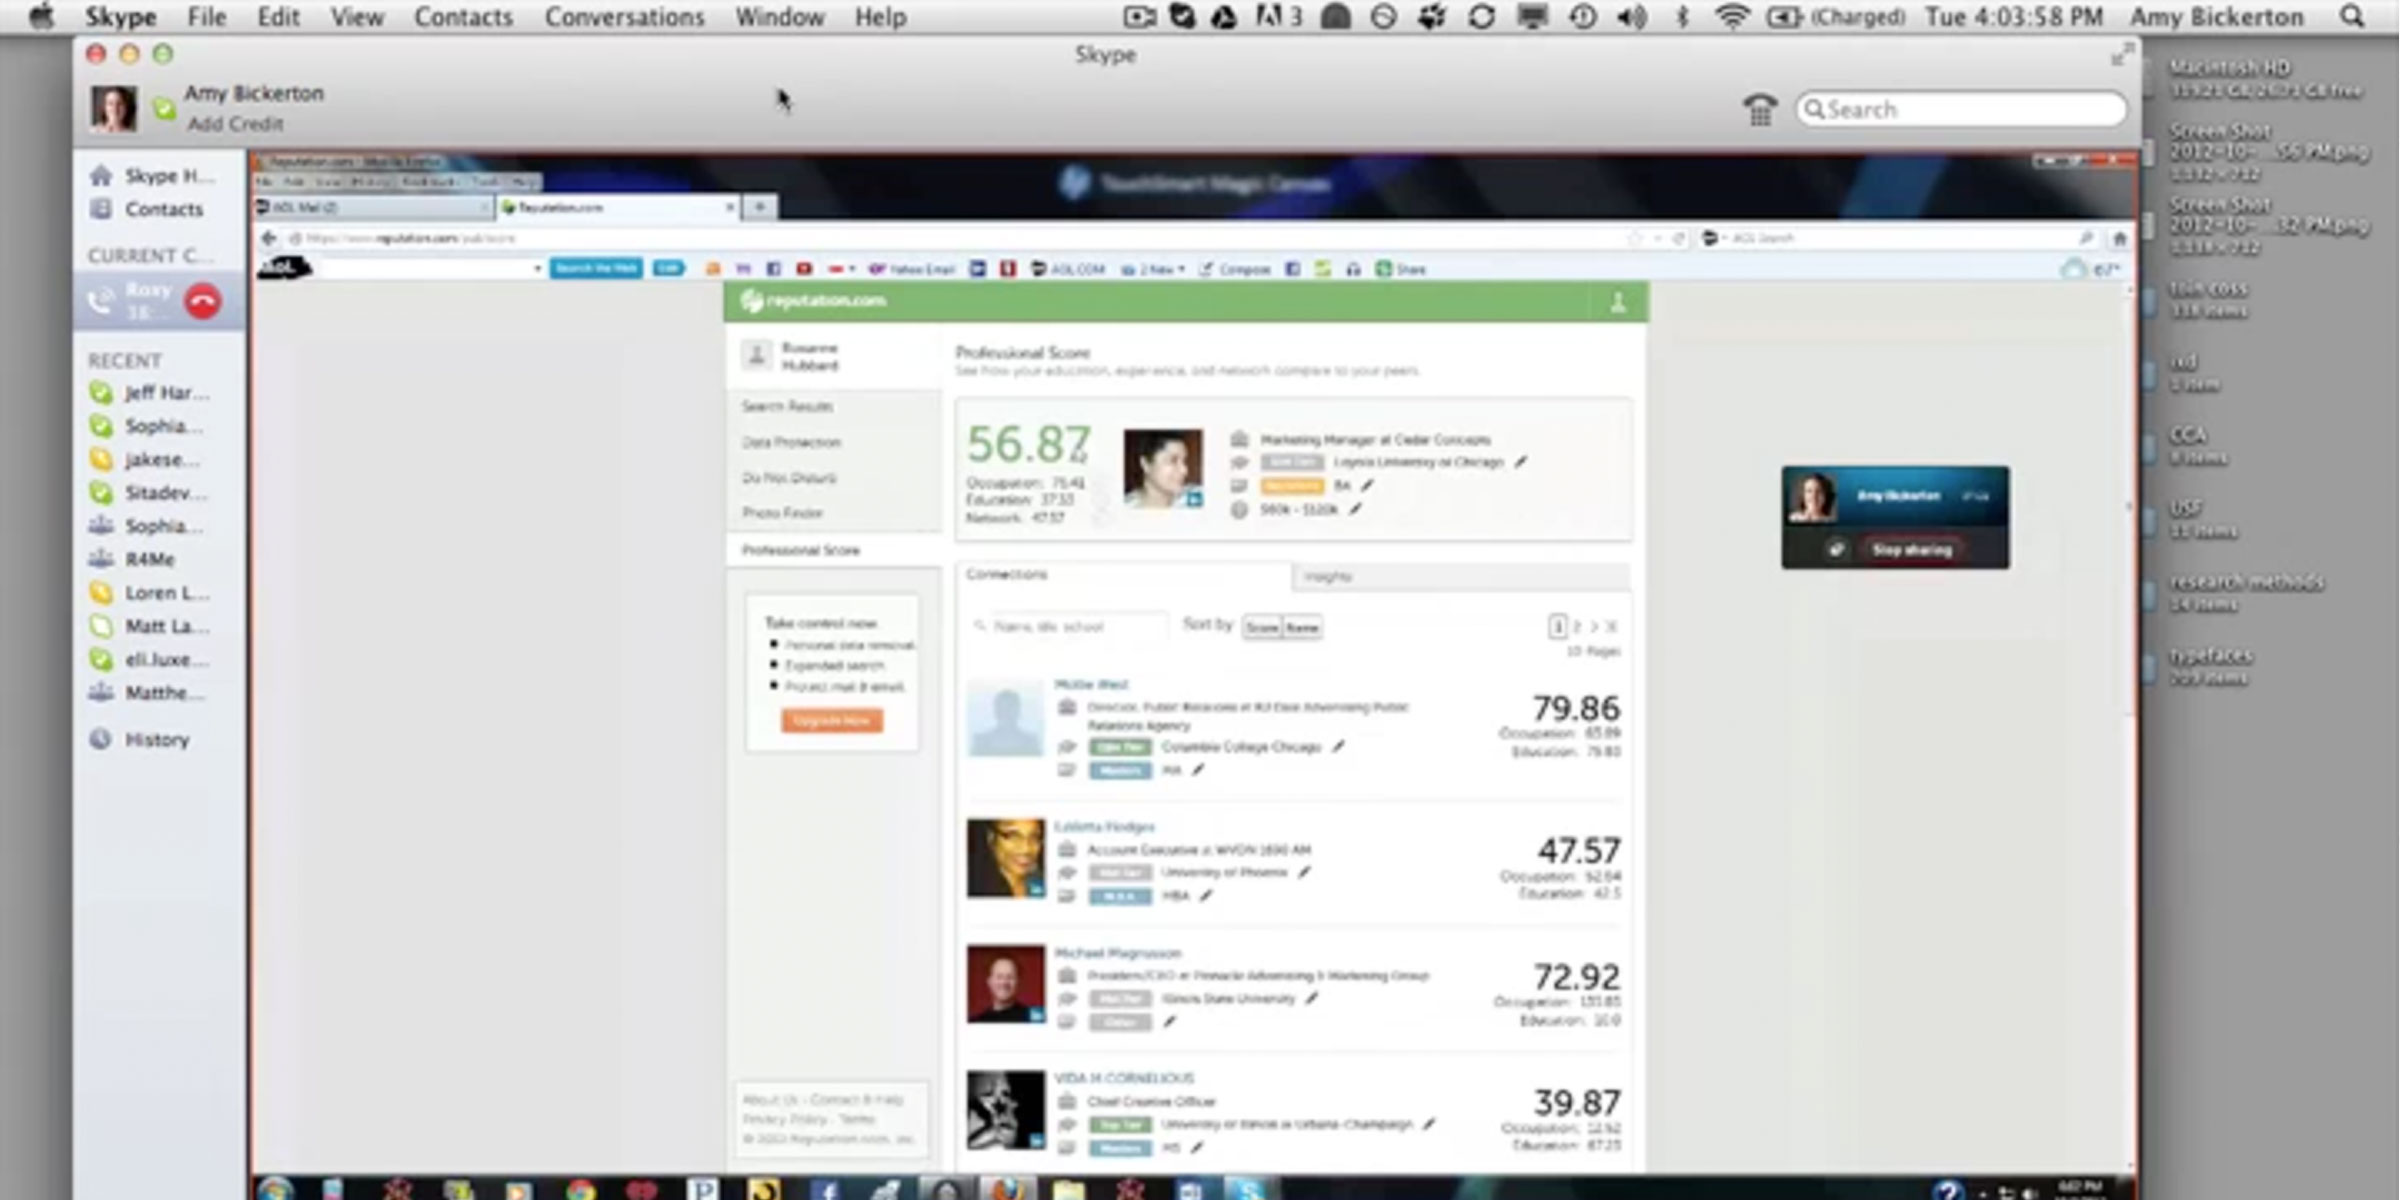Go to page 2 of connections
The height and width of the screenshot is (1200, 2400).
tap(1576, 627)
